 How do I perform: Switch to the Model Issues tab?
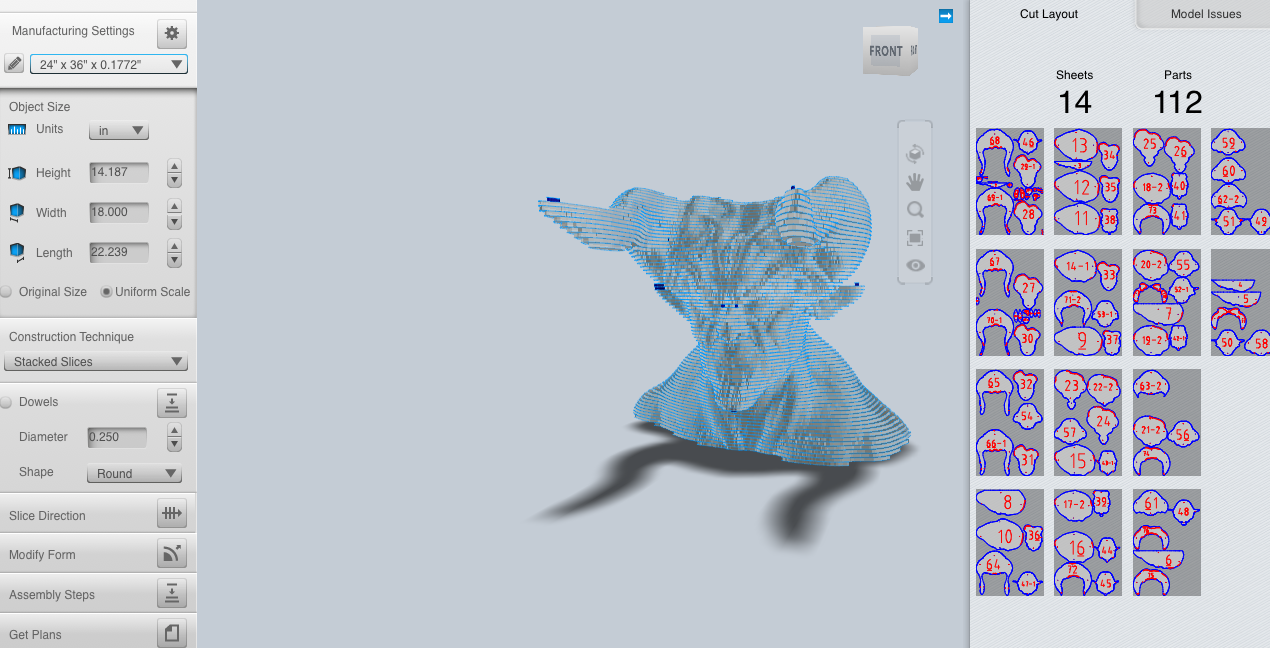1207,14
